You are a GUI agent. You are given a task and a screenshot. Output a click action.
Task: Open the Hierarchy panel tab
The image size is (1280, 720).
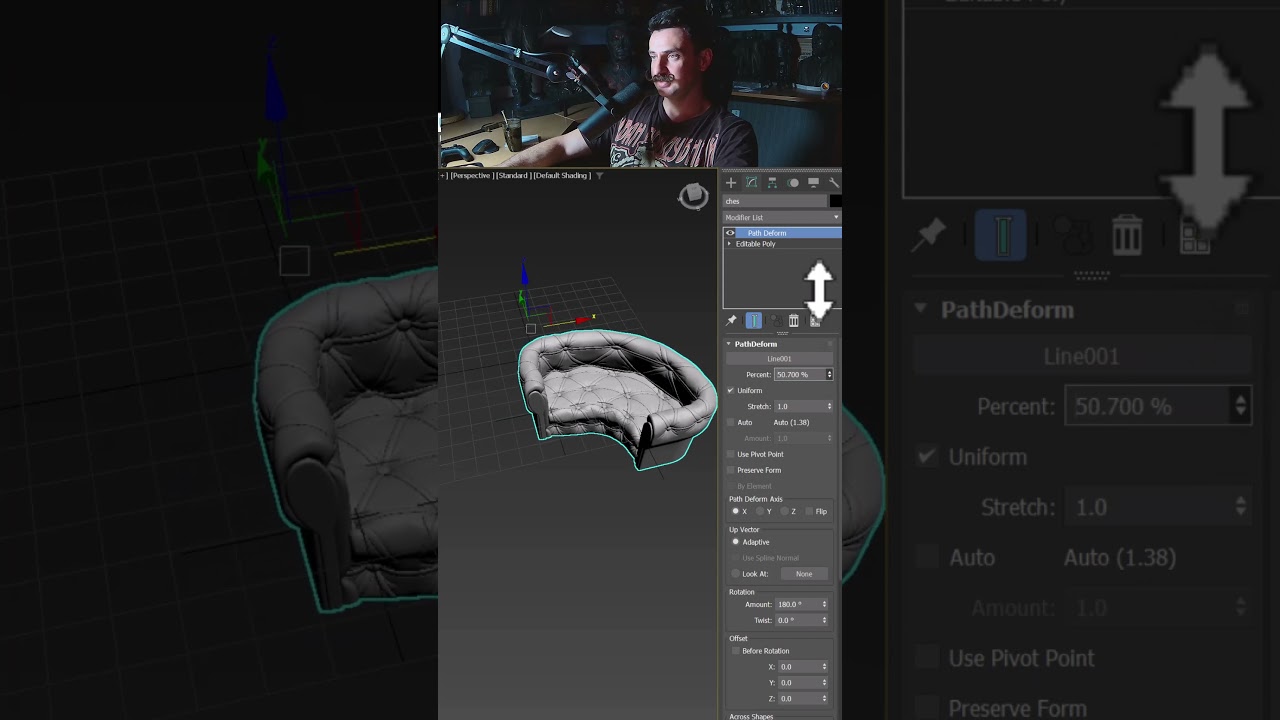(772, 183)
